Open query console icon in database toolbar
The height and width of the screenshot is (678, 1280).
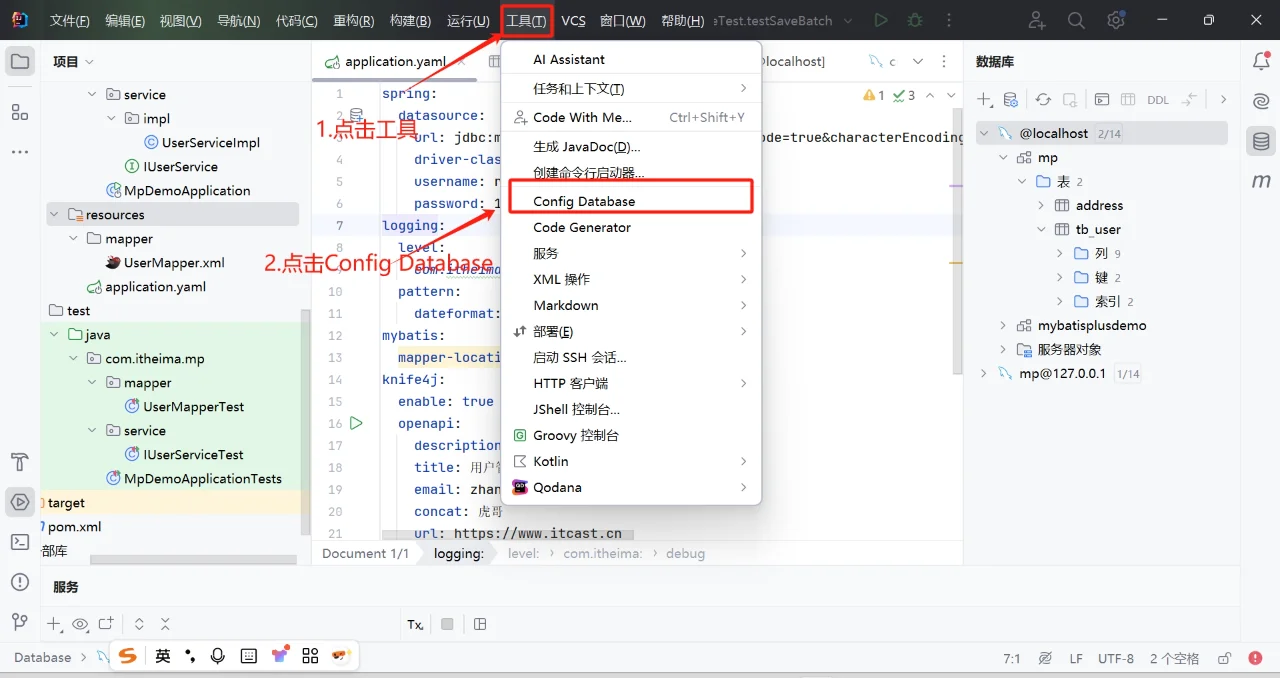[1101, 100]
